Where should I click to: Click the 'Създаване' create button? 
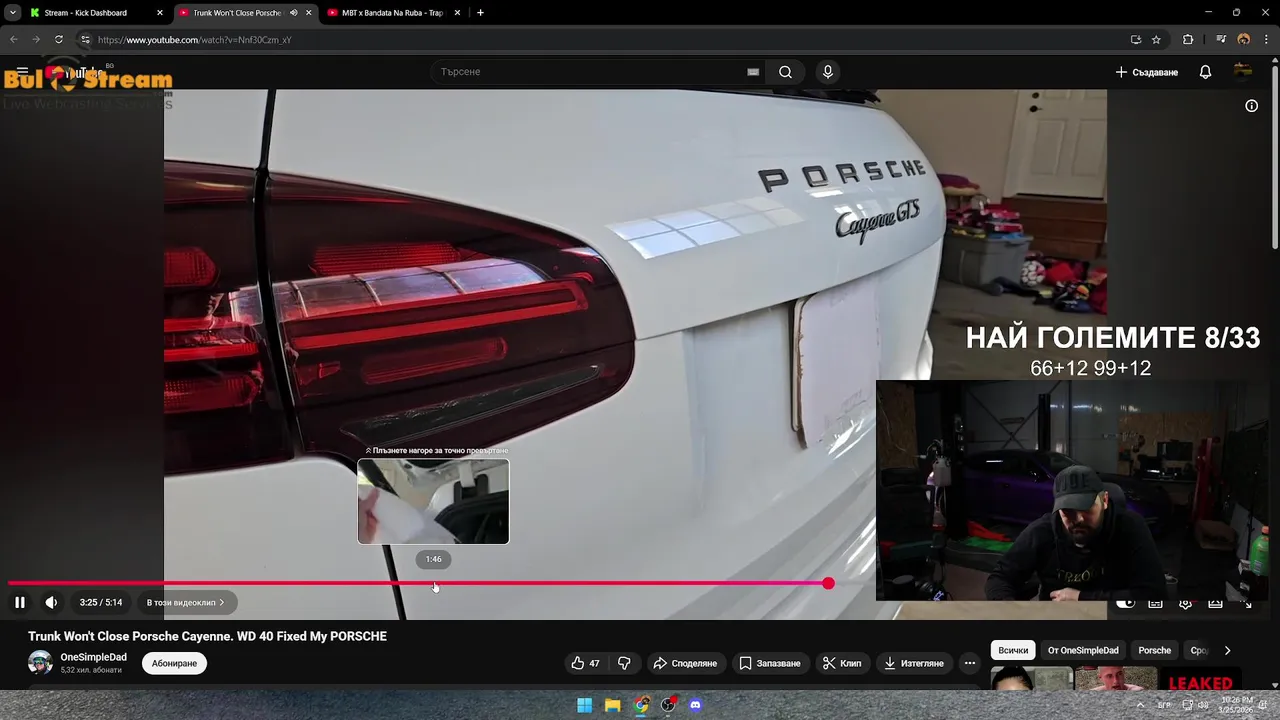point(1147,72)
